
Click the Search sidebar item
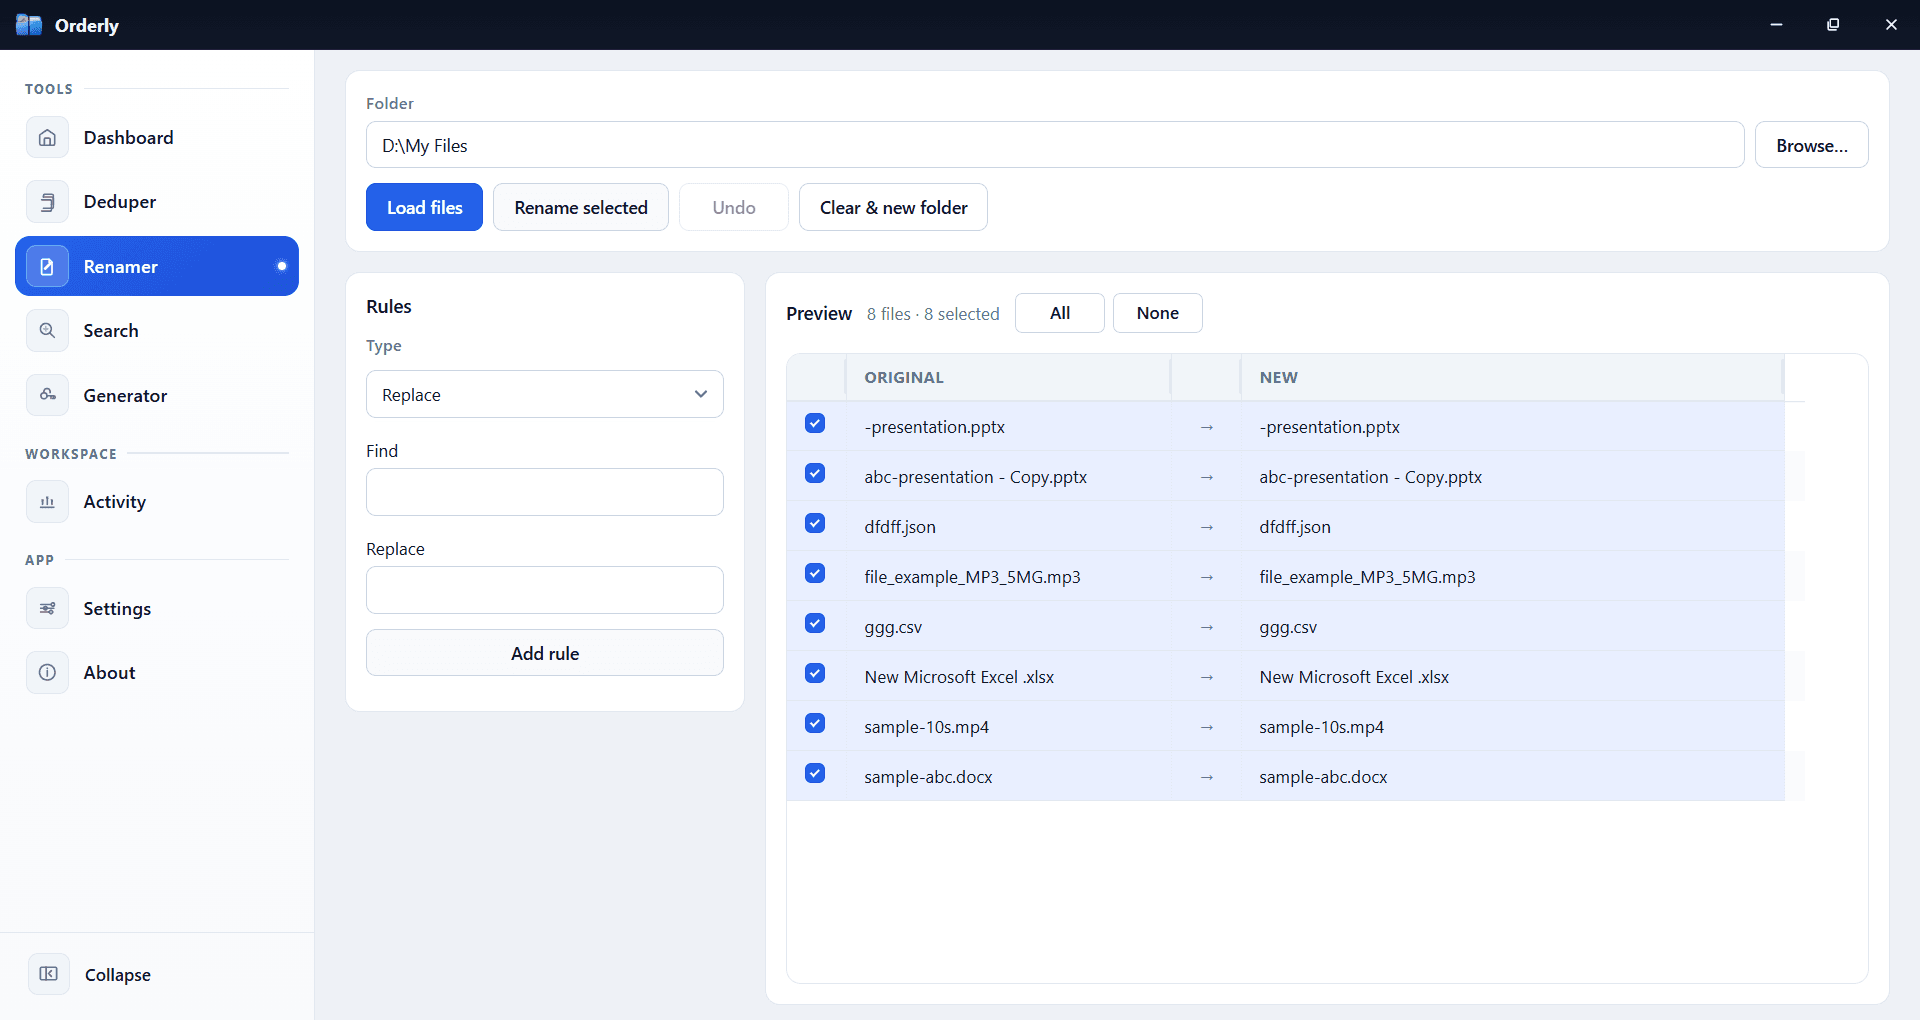[x=157, y=331]
